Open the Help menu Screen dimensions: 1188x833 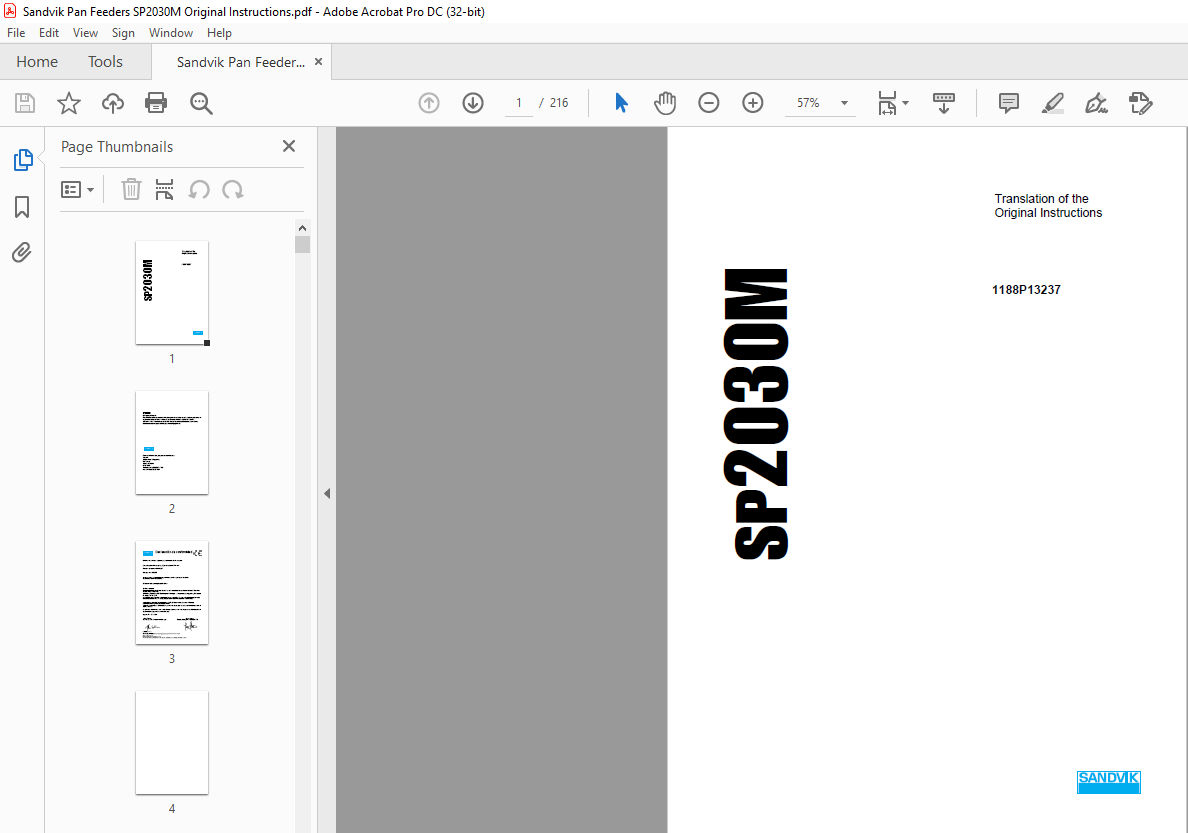click(x=219, y=33)
